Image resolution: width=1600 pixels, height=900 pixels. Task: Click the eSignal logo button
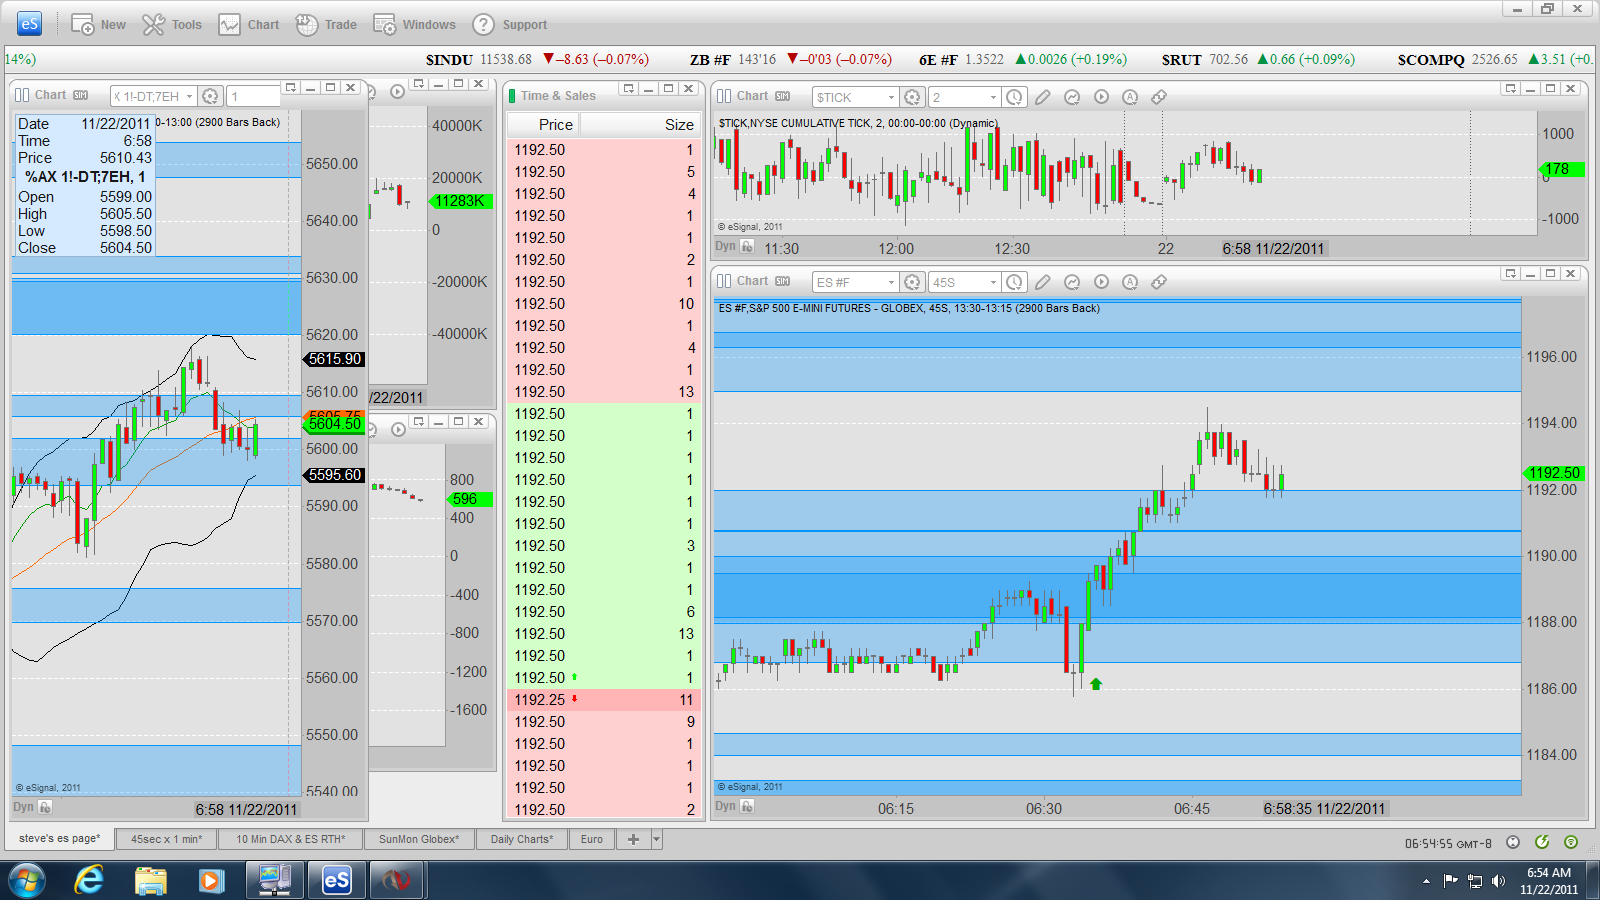point(29,24)
